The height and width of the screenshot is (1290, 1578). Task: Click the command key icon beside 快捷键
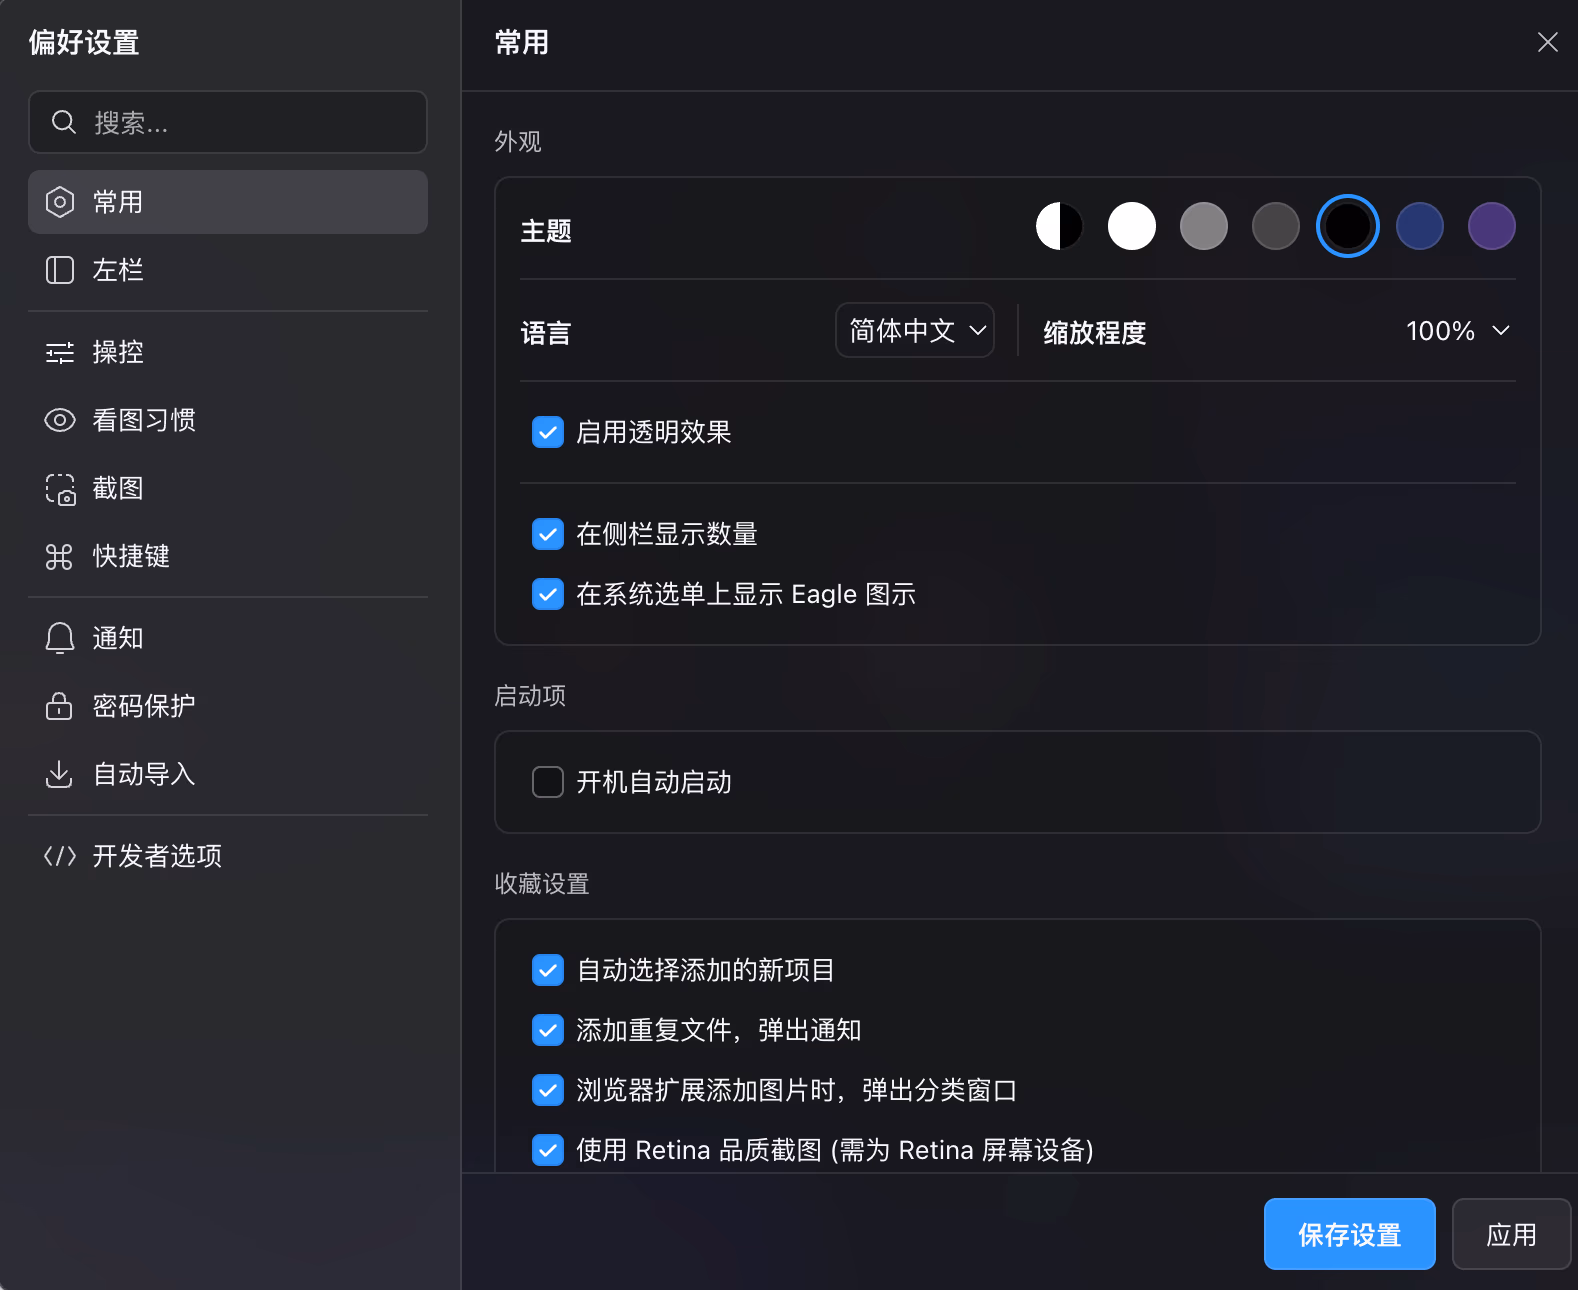coord(60,557)
